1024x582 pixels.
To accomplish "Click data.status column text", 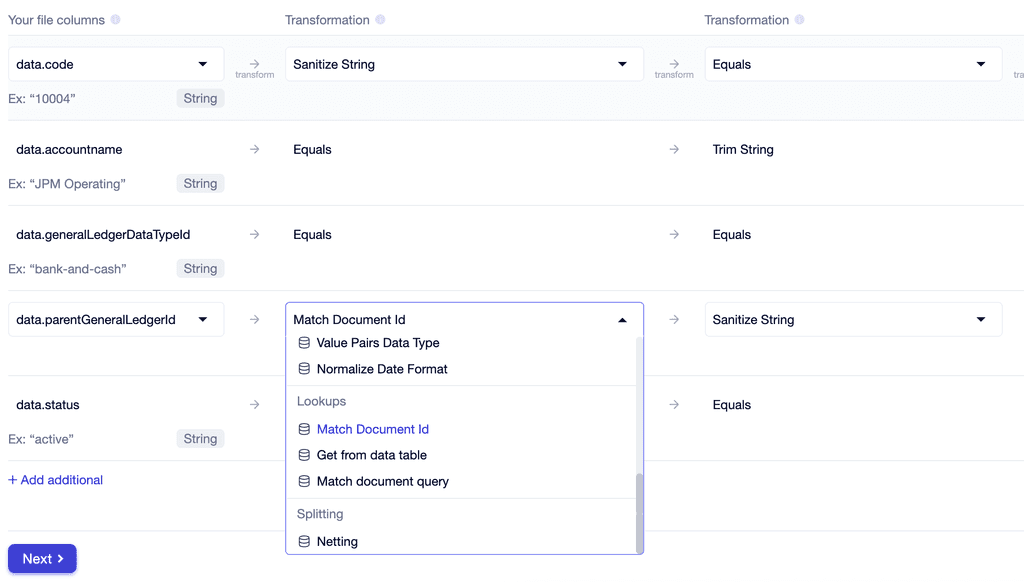I will click(x=48, y=405).
